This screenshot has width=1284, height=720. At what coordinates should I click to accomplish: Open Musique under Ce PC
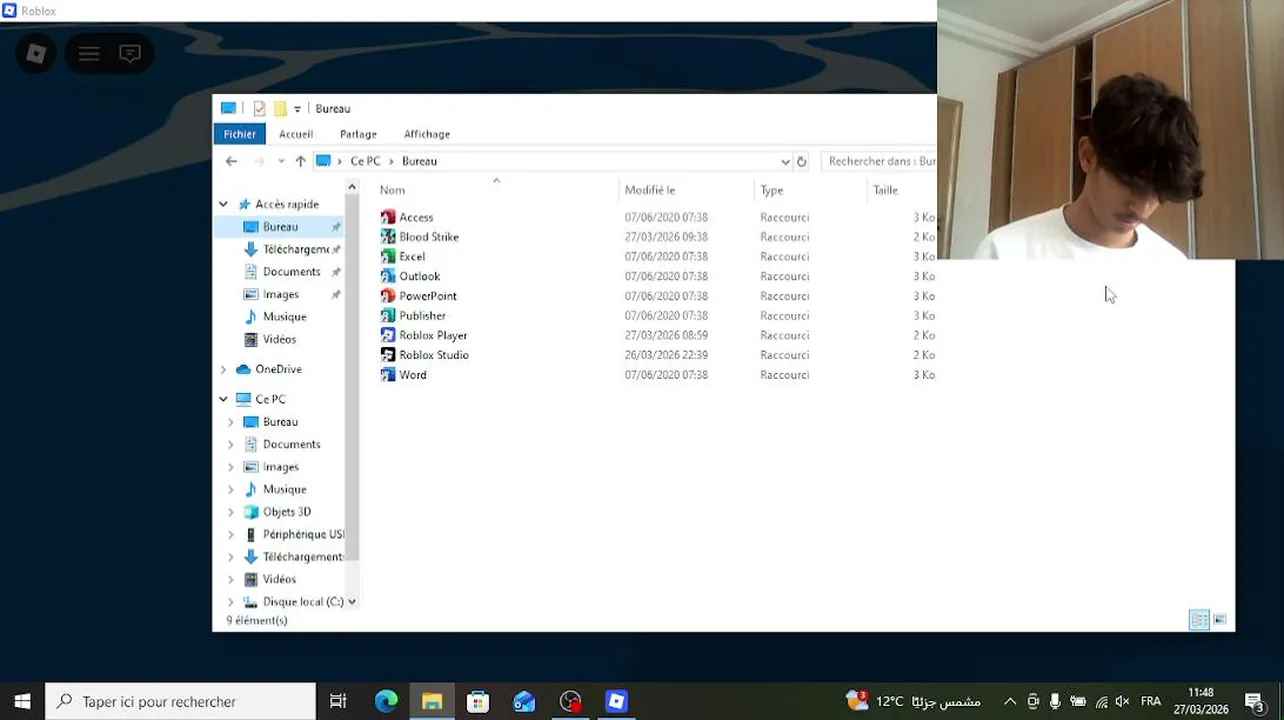[x=284, y=489]
